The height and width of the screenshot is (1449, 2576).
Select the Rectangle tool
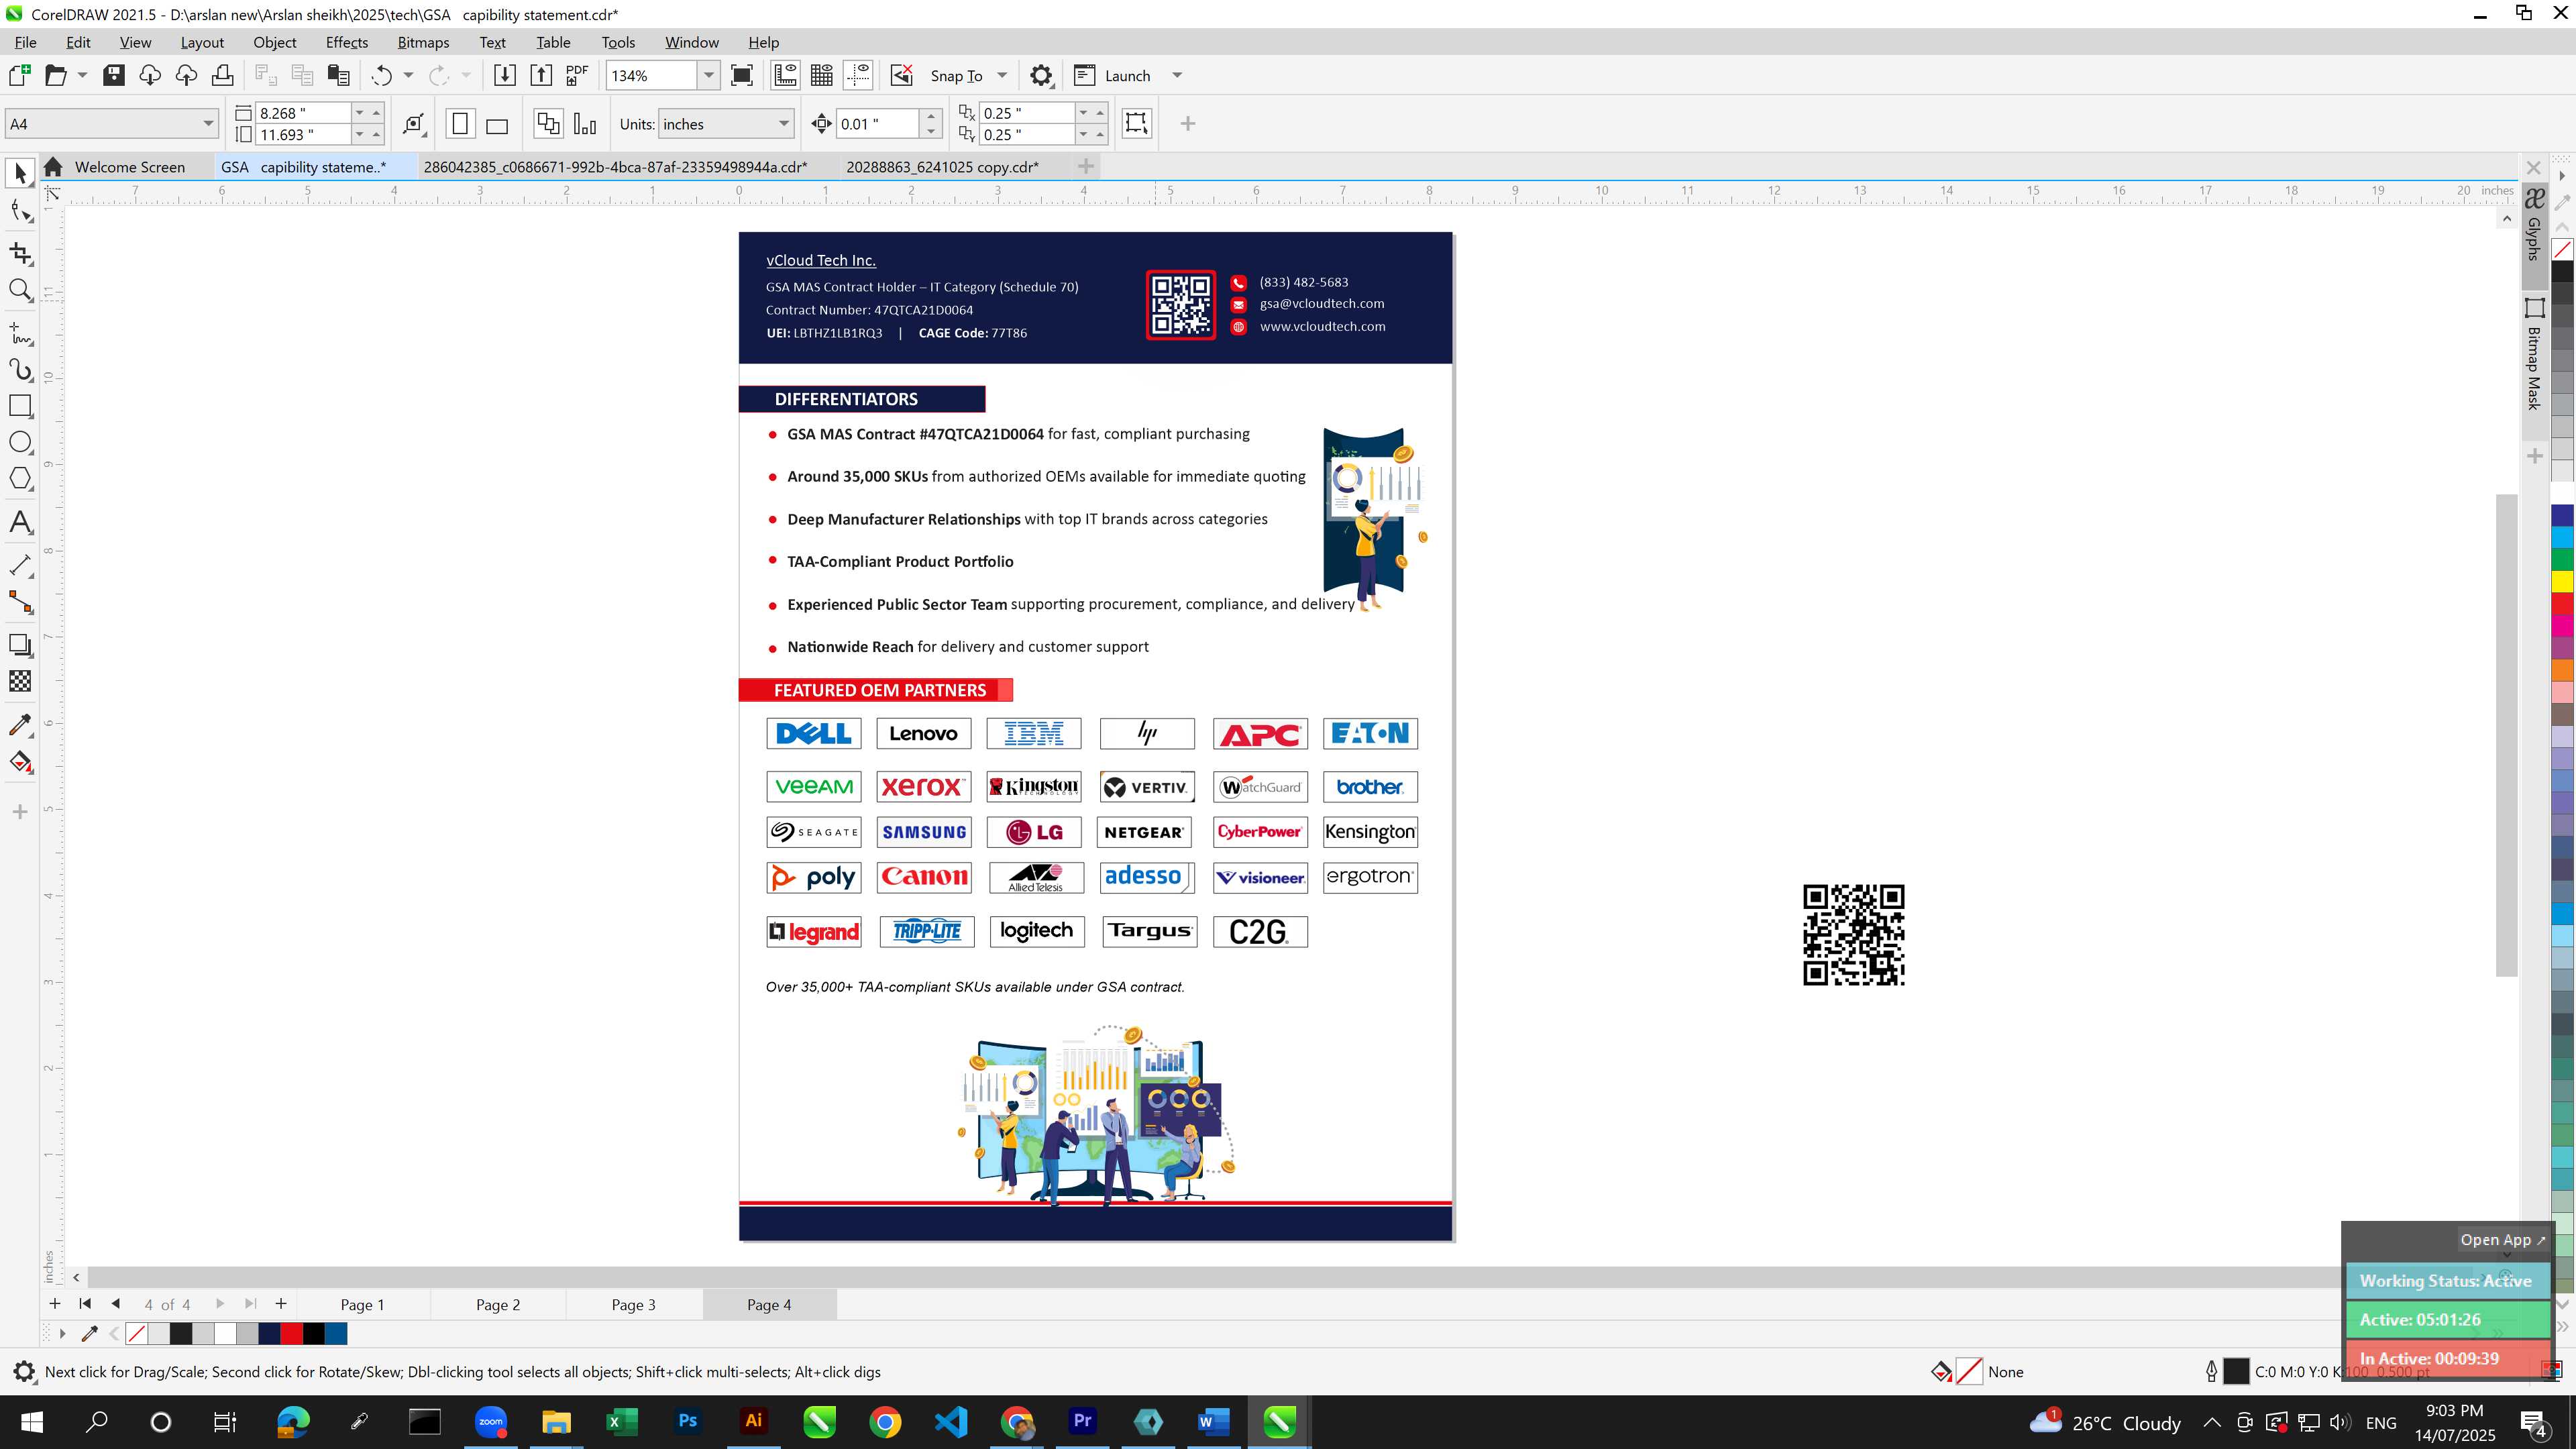click(20, 406)
